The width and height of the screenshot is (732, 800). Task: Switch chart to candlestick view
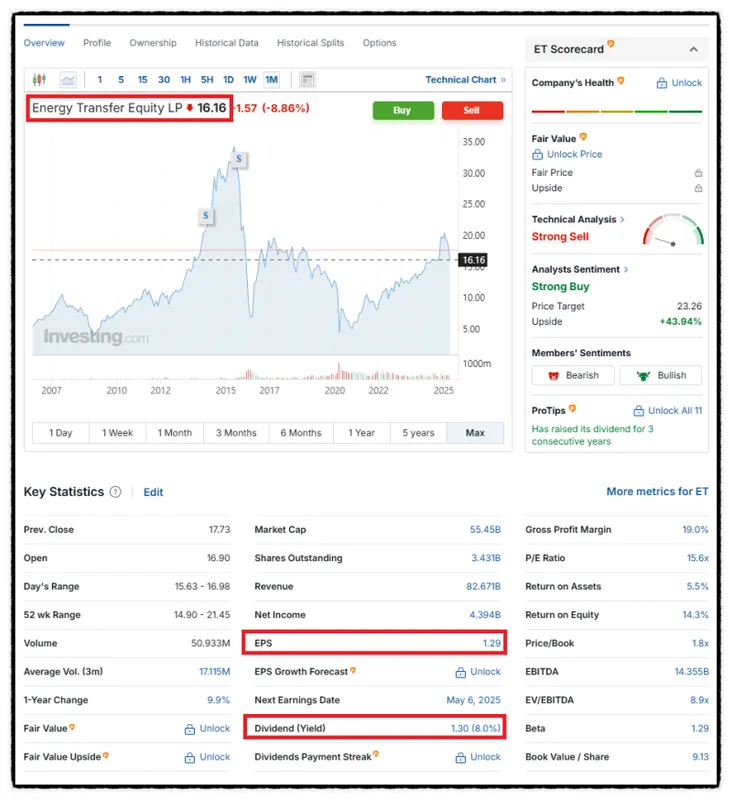pyautogui.click(x=40, y=80)
